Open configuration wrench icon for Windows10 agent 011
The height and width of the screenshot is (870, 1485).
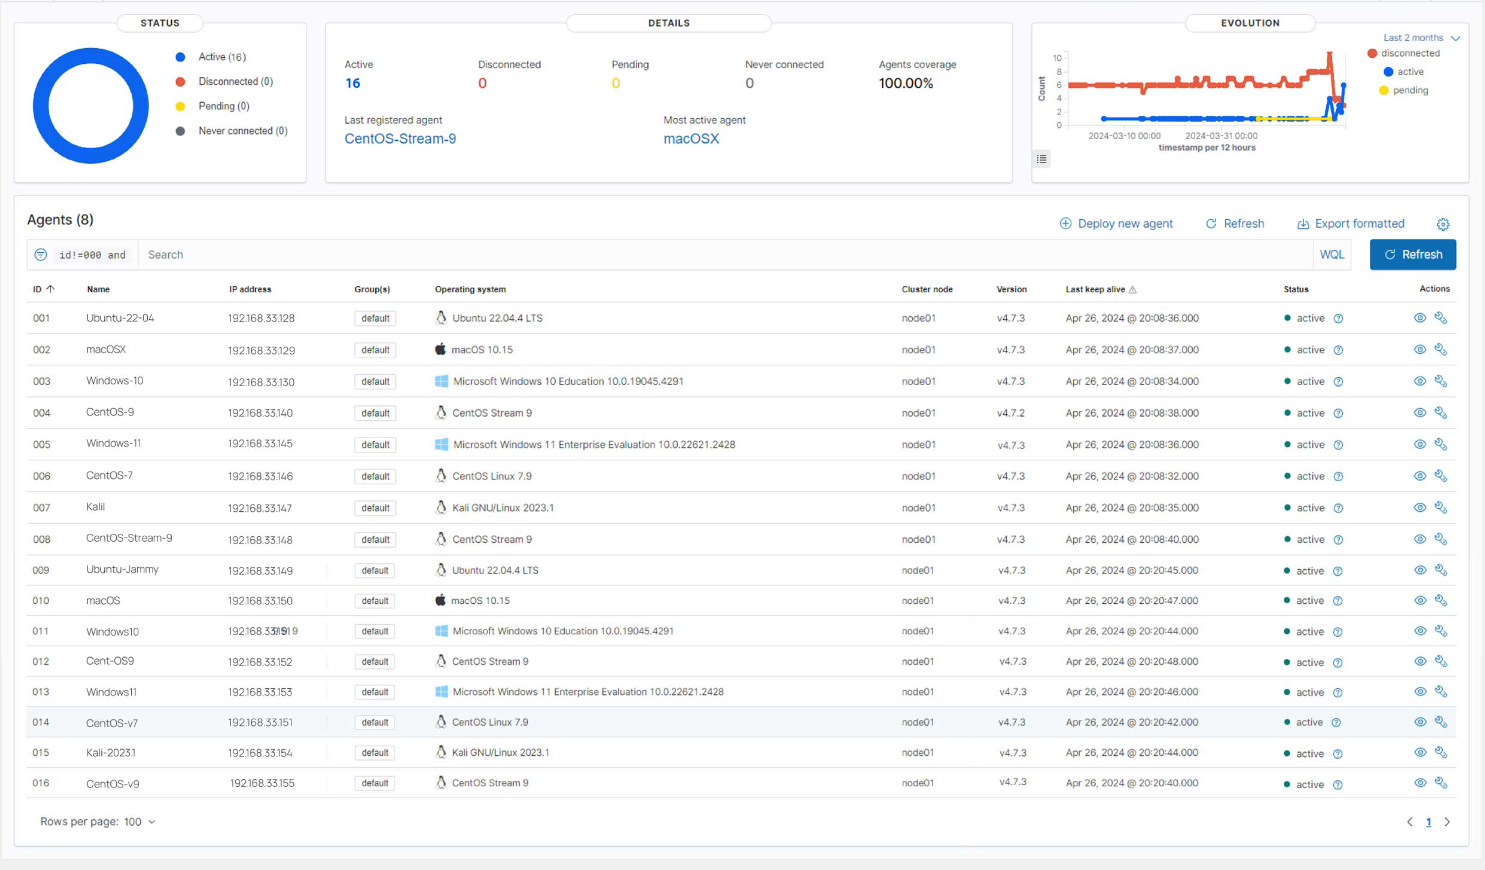[x=1441, y=631]
